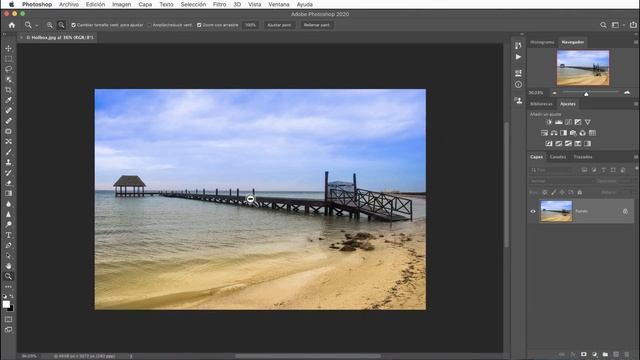Select the Lasso tool
The width and height of the screenshot is (640, 360).
8,69
